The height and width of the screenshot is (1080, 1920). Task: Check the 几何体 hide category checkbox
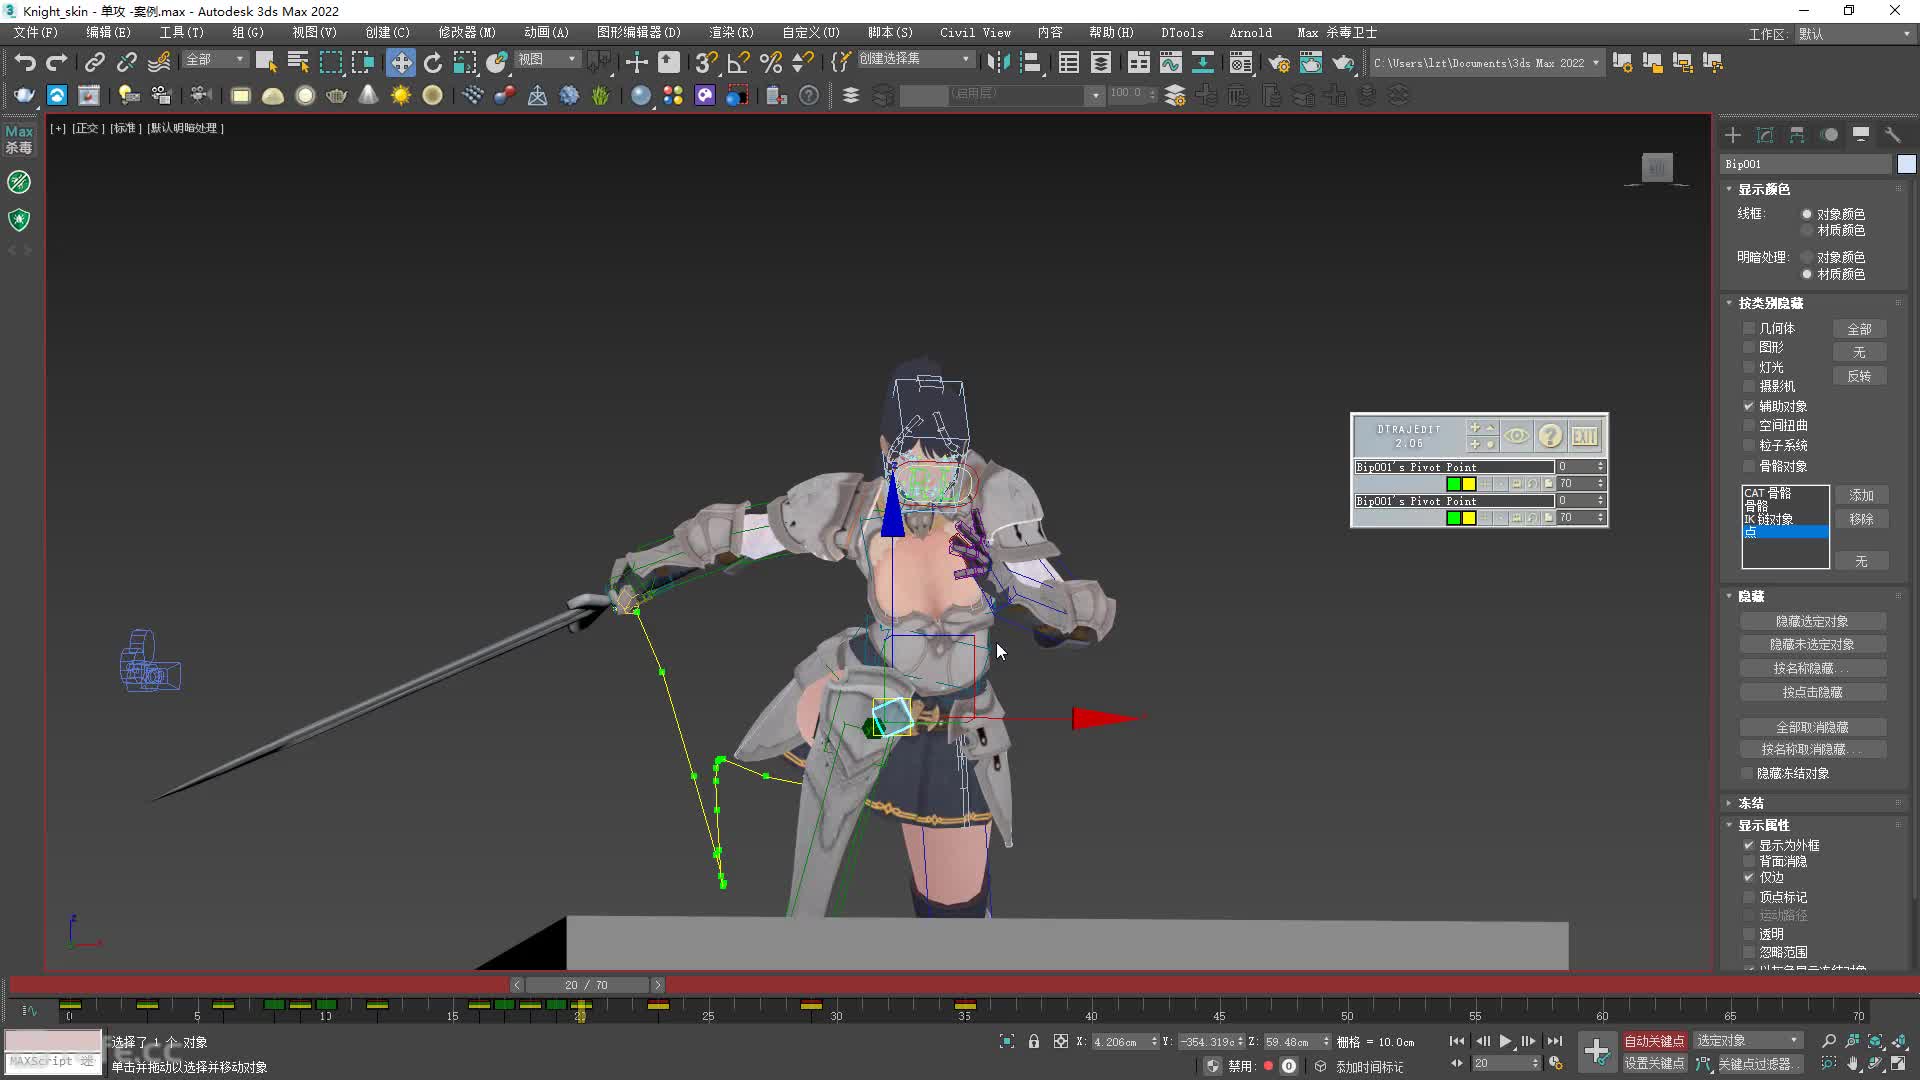[x=1749, y=328]
